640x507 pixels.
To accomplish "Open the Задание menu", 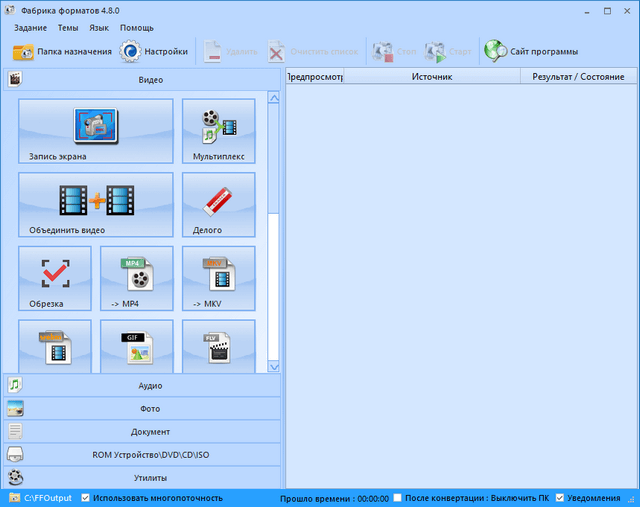I will (31, 28).
